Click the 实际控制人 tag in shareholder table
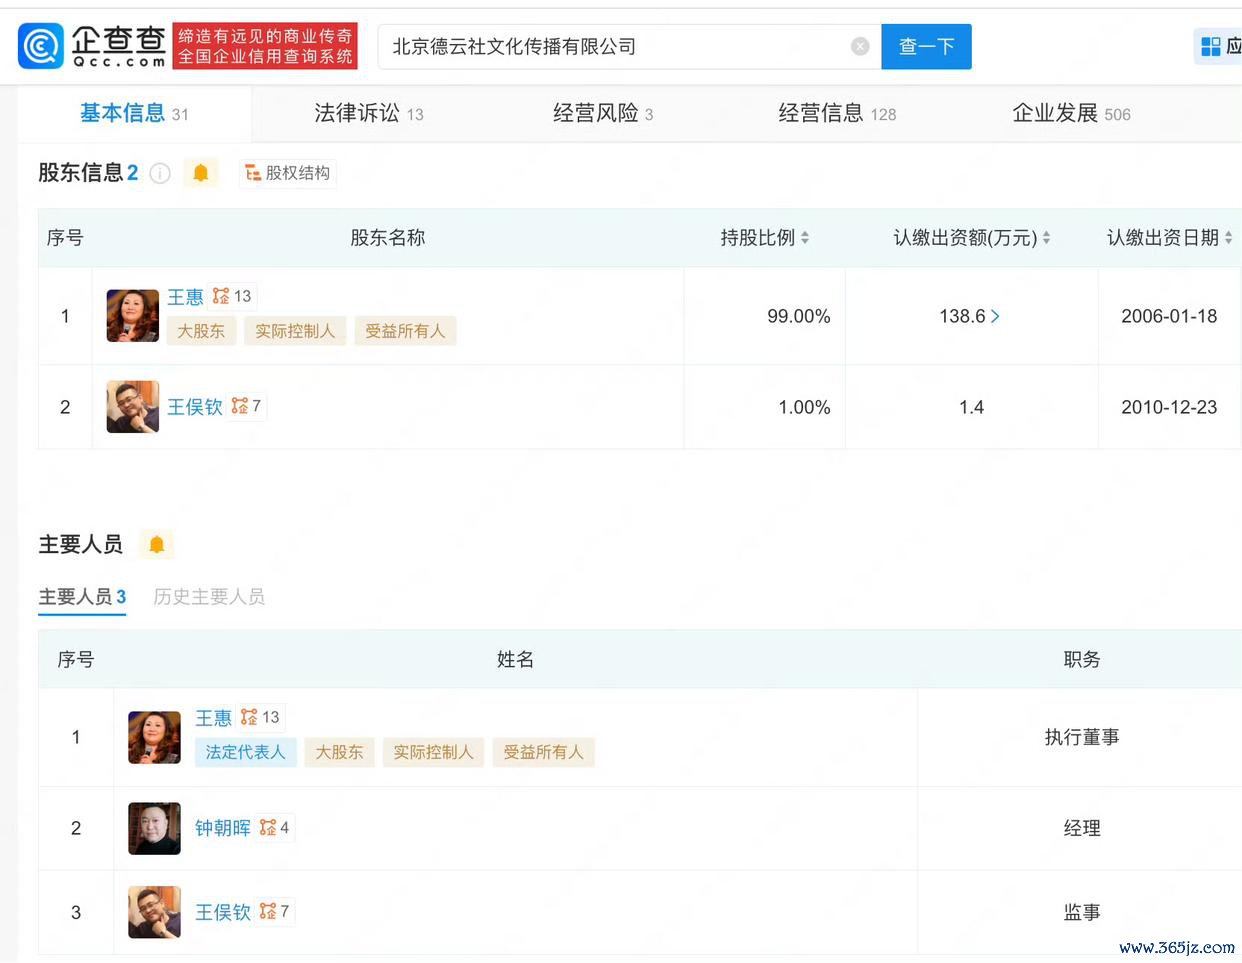Viewport: 1242px width, 963px height. coord(295,331)
